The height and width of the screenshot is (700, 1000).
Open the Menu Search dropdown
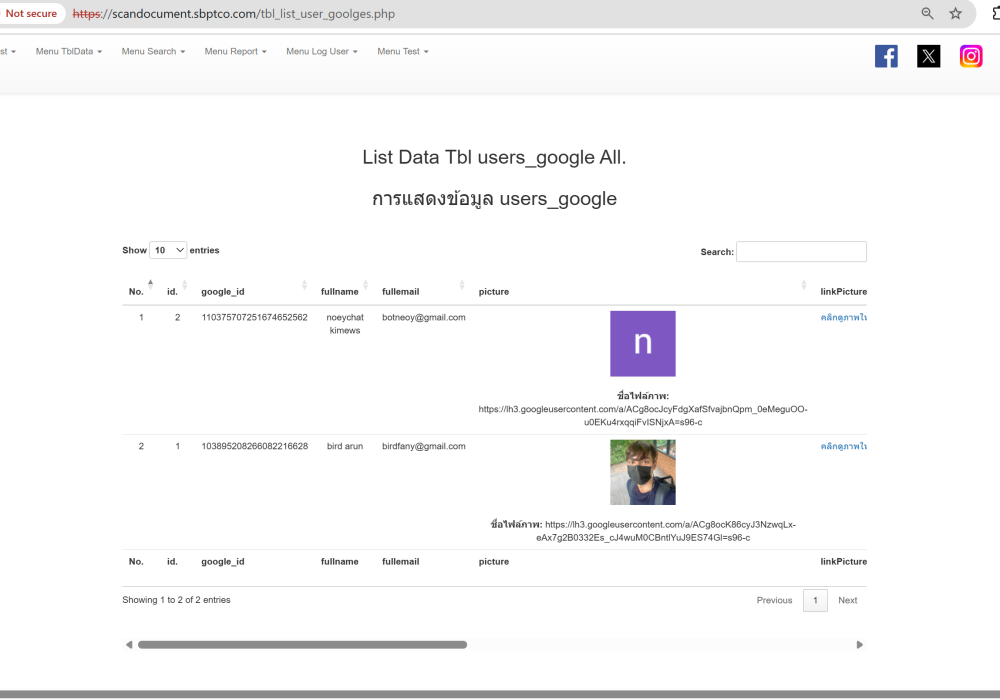coord(153,51)
